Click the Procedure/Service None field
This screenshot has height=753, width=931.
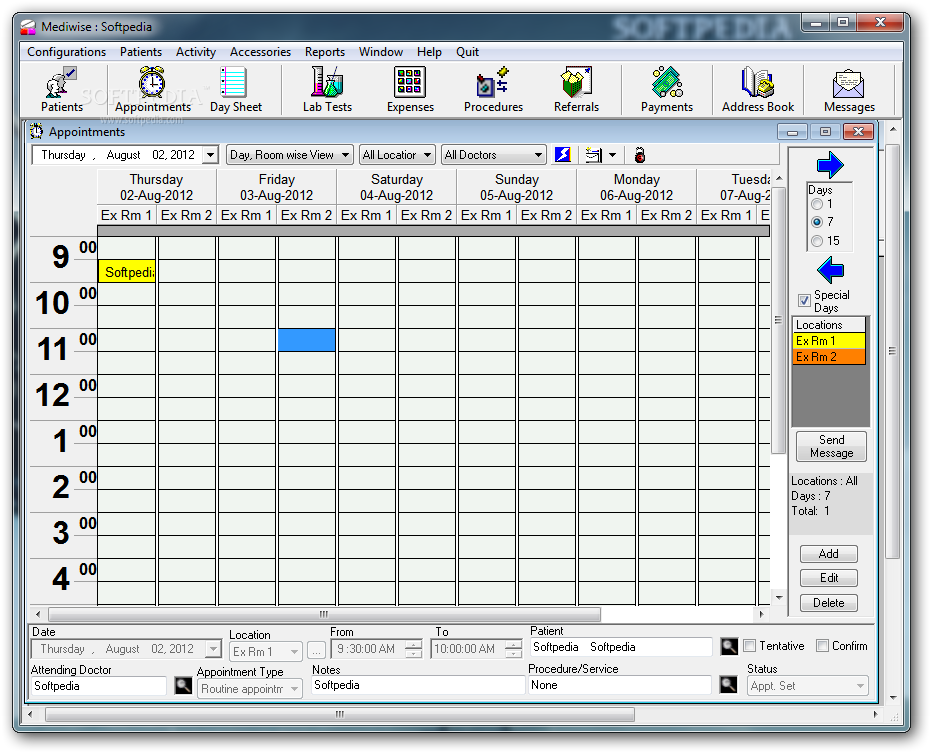coord(619,685)
